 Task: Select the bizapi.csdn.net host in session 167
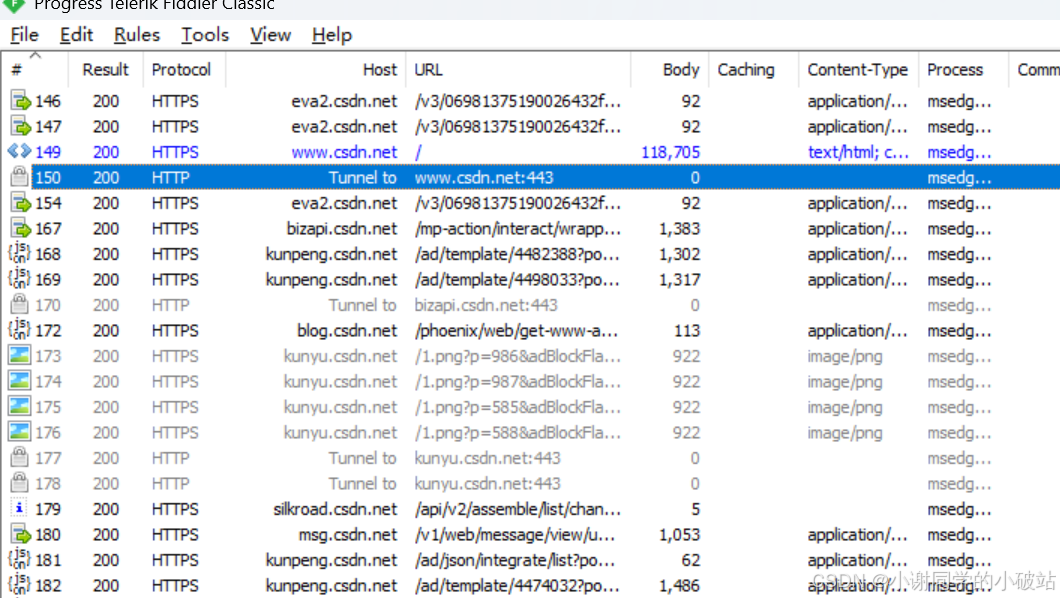341,229
